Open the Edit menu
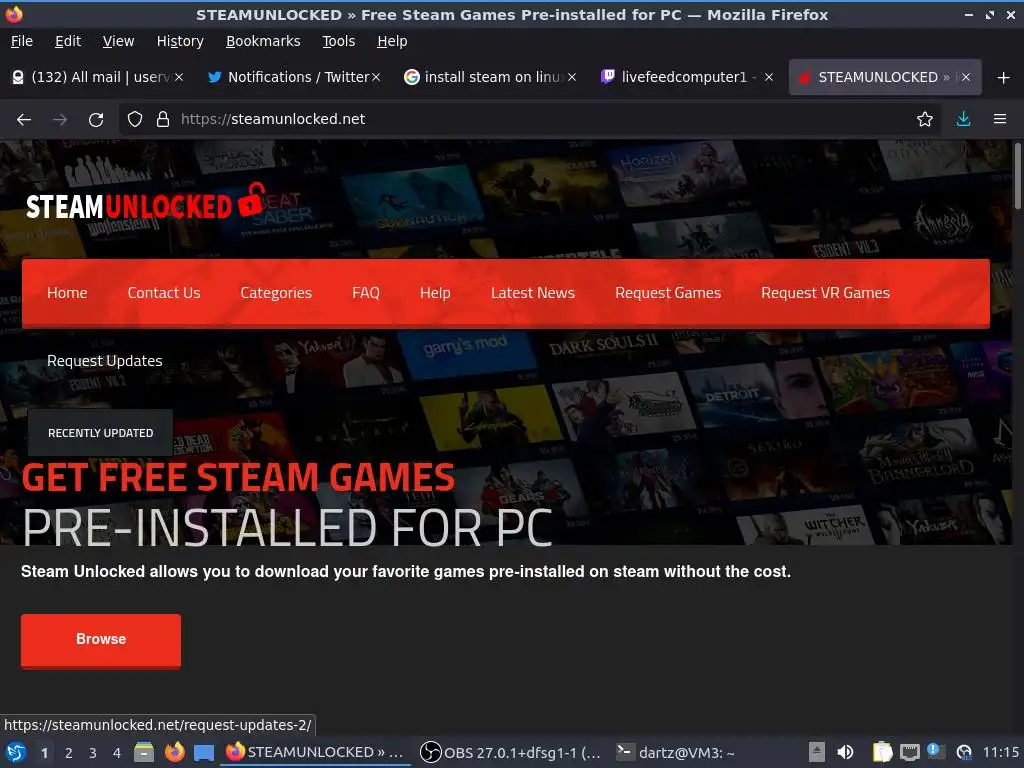The height and width of the screenshot is (768, 1024). click(x=68, y=41)
